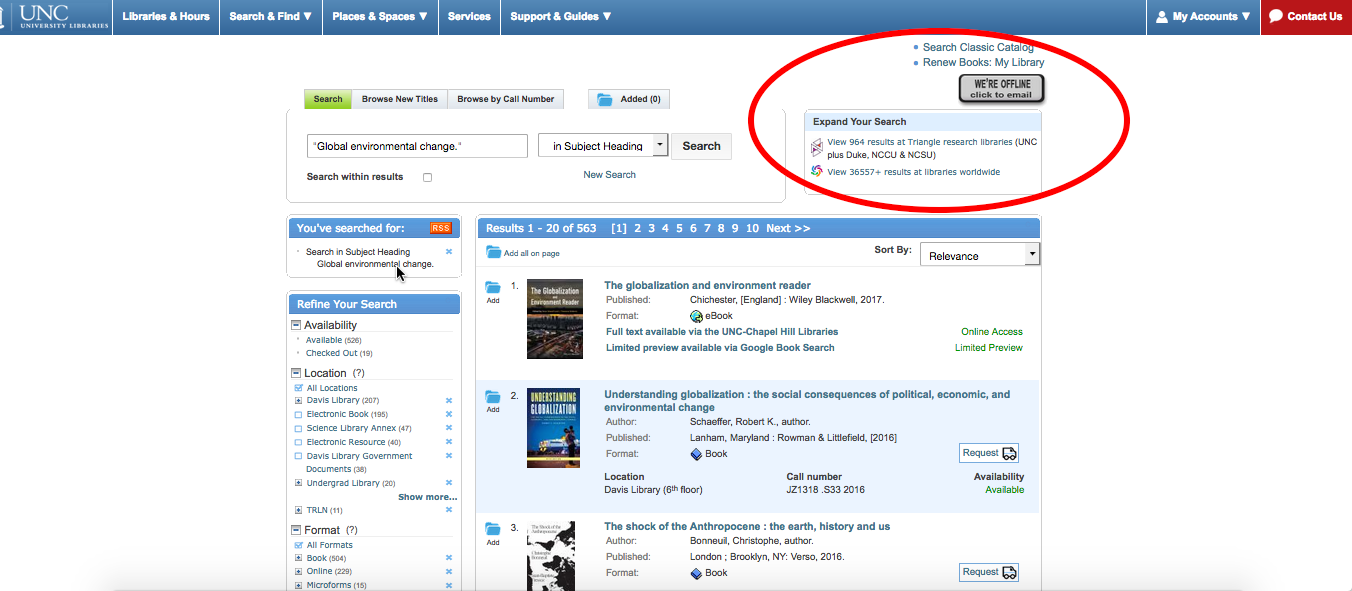Click the Book icon for Shock of the Anthropocene
1352x591 pixels.
pos(696,573)
